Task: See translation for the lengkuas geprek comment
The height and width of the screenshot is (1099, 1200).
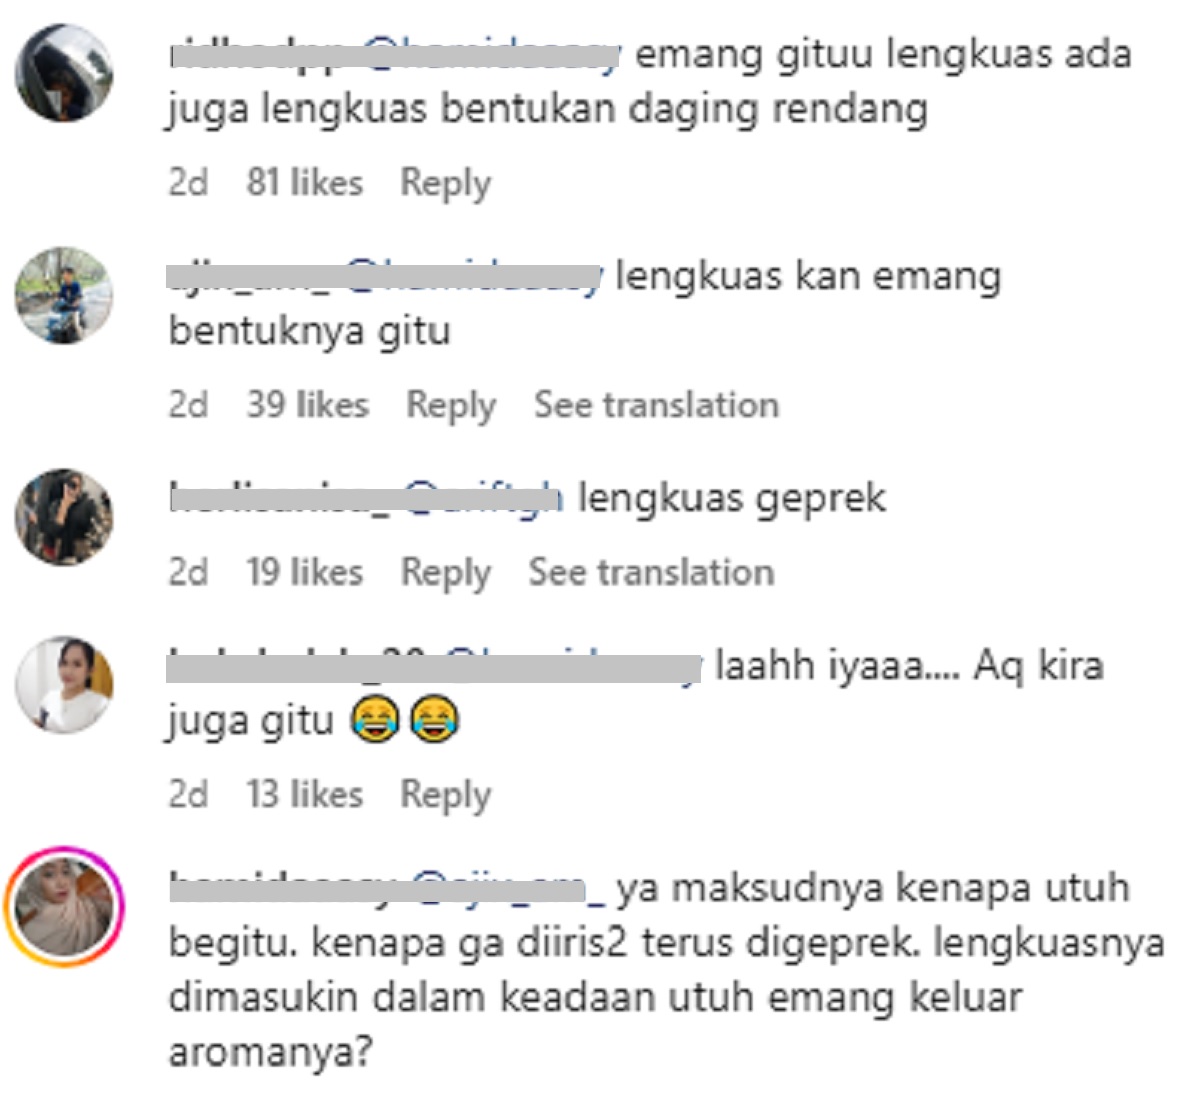Action: pyautogui.click(x=651, y=573)
